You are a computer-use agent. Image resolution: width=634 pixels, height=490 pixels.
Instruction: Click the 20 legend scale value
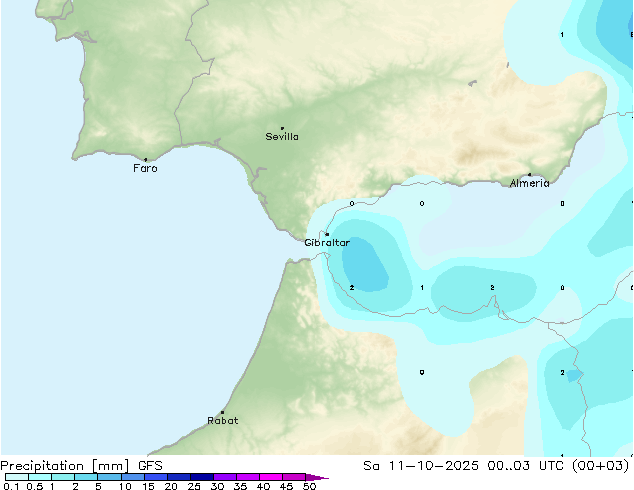pyautogui.click(x=171, y=486)
